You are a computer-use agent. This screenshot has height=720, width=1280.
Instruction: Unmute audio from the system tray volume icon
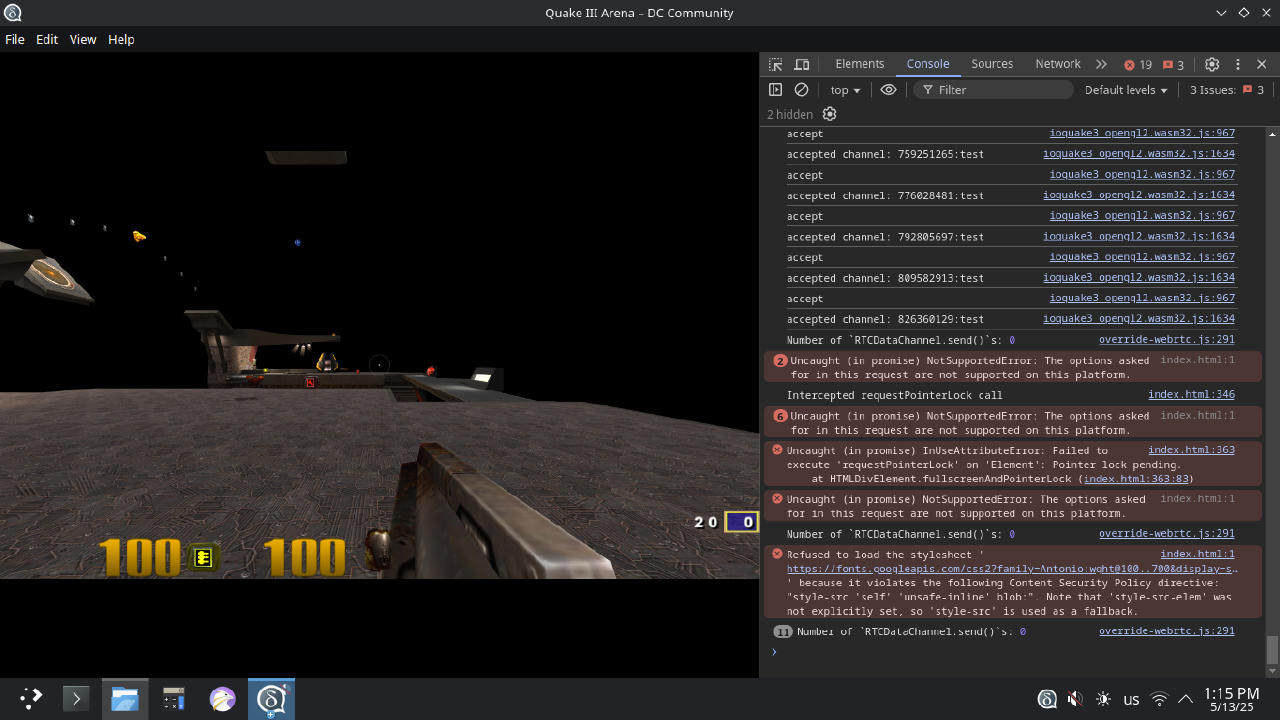tap(1075, 699)
